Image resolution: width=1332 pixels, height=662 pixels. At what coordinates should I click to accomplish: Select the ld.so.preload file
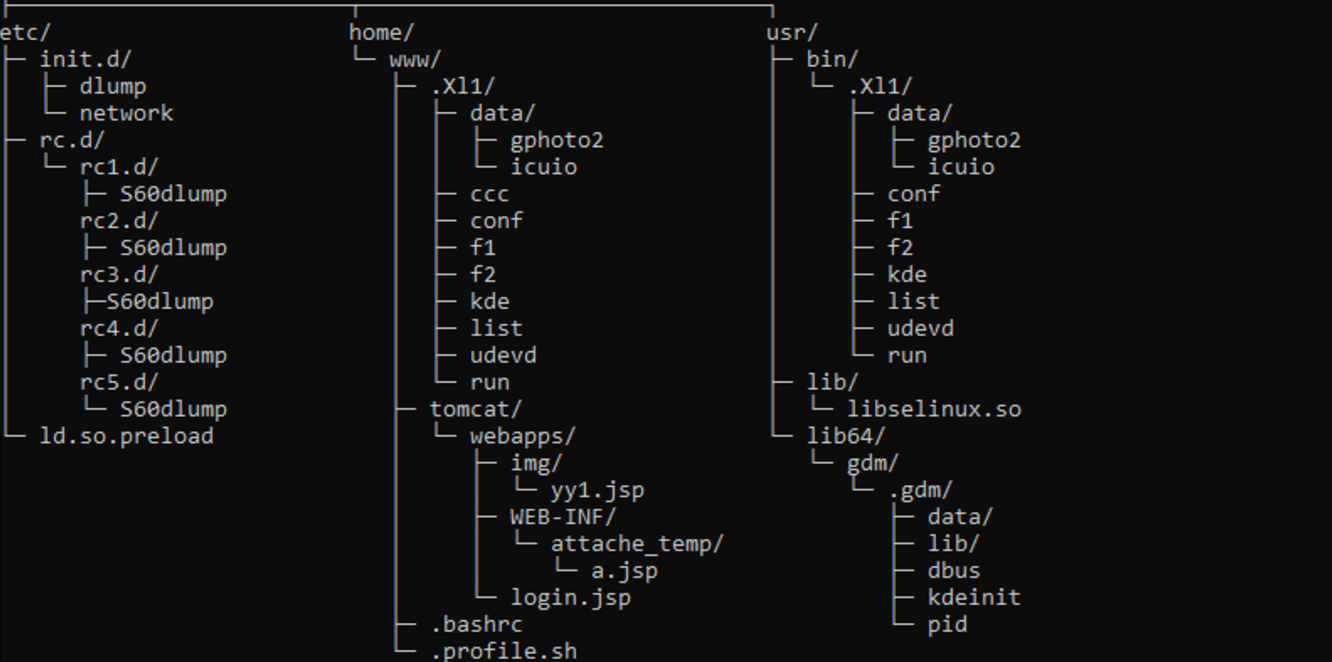(x=126, y=436)
